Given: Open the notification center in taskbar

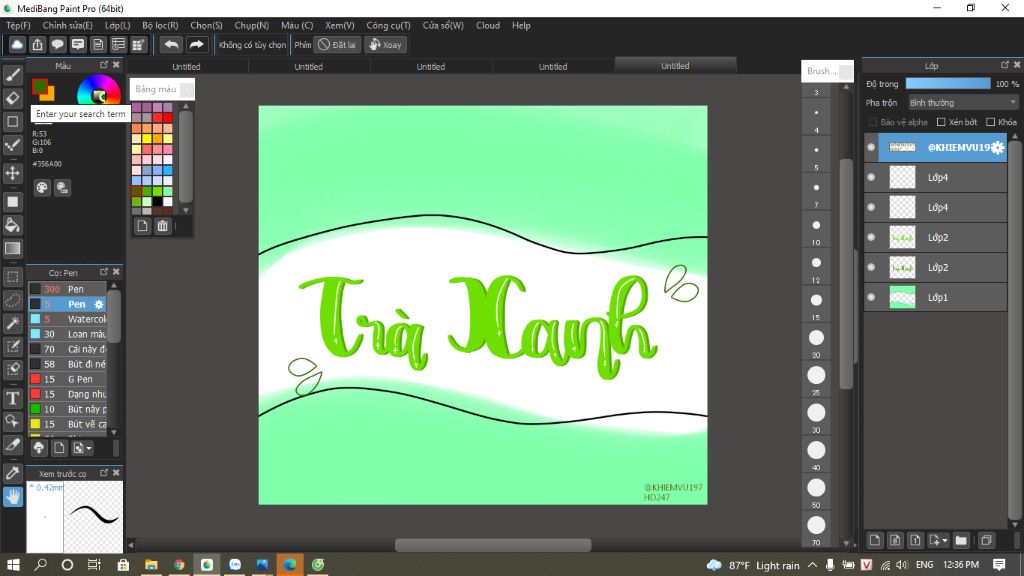Looking at the screenshot, I should pyautogui.click(x=999, y=564).
